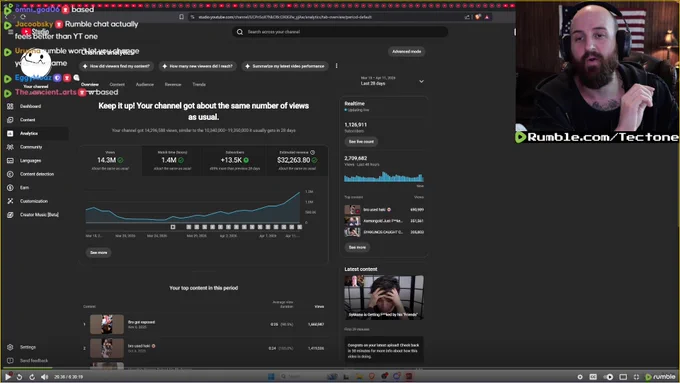Select the Watch time 1.4M metric card
The width and height of the screenshot is (680, 383).
172,160
